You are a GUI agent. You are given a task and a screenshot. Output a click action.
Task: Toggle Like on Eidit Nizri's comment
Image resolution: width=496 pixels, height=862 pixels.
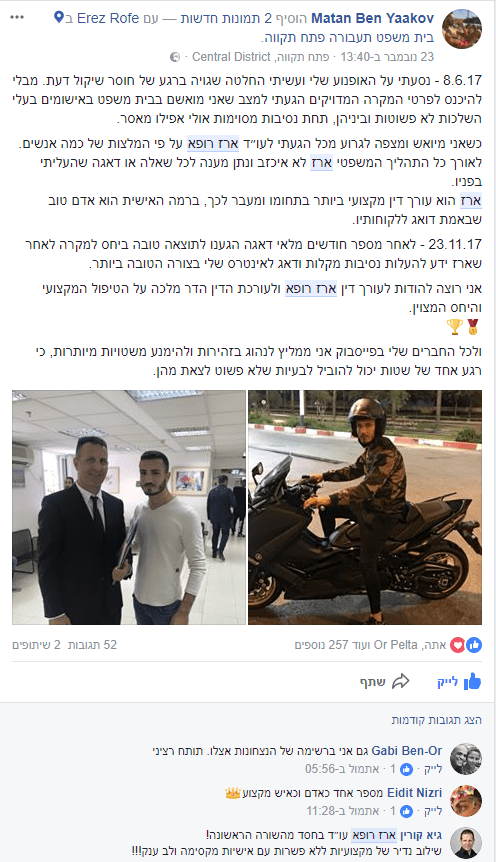tap(433, 811)
